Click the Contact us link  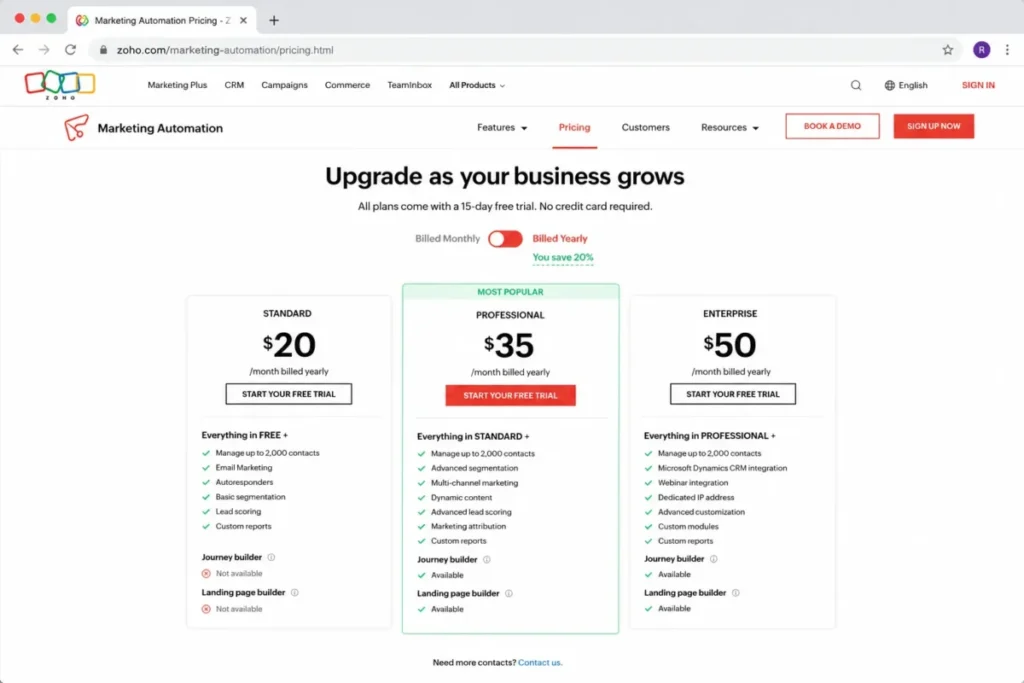[x=539, y=662]
